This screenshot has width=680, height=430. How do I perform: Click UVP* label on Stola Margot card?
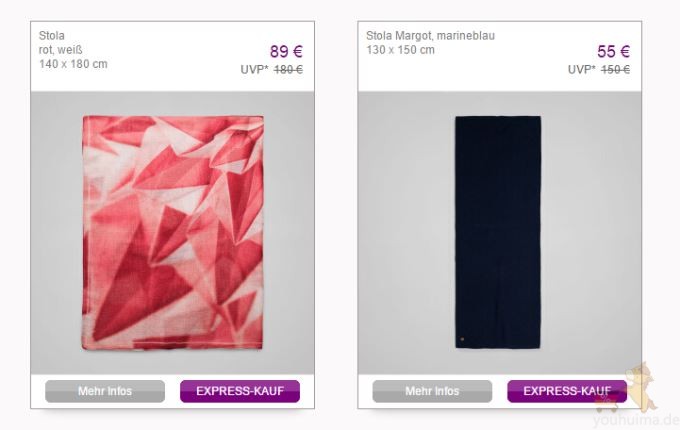coord(582,69)
